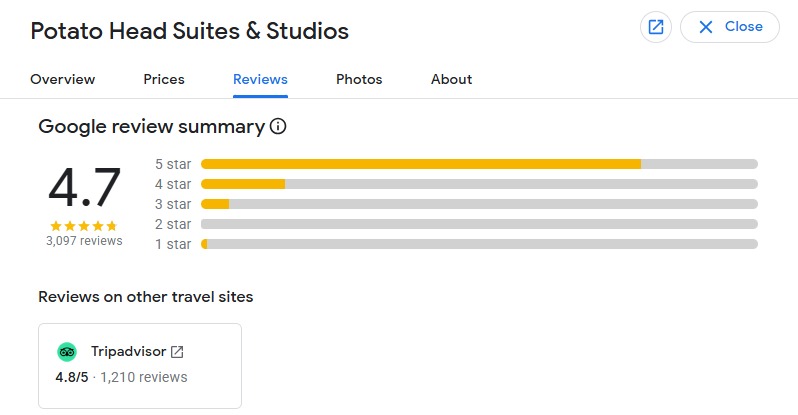Select the Reviews tab
798x415 pixels.
[260, 79]
